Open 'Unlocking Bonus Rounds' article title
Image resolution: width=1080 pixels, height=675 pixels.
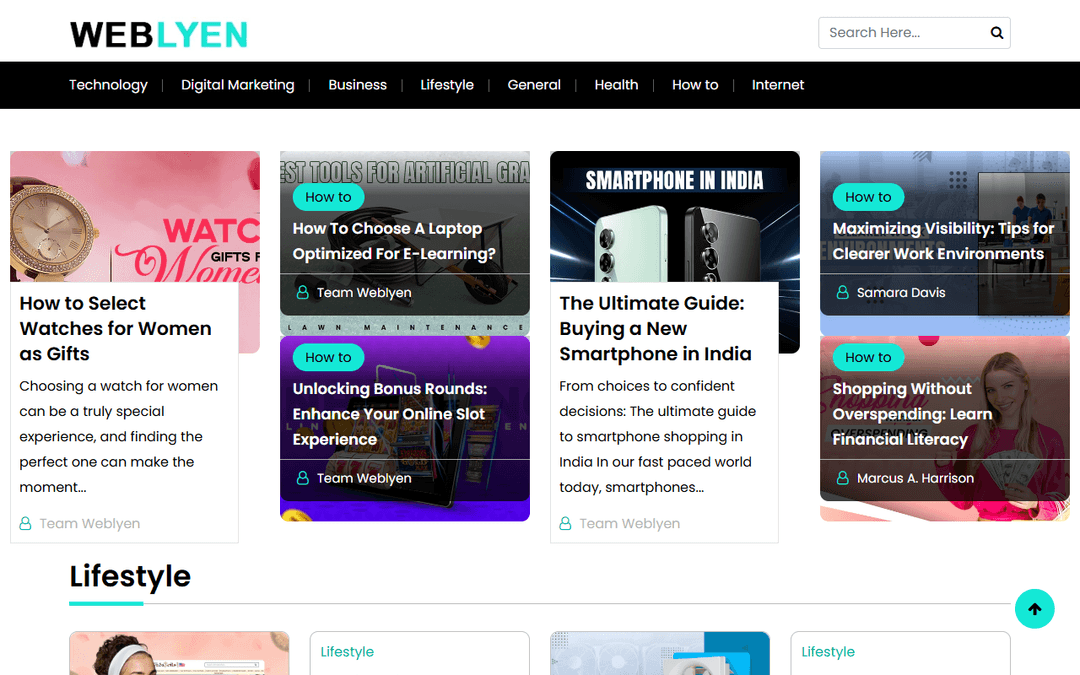pyautogui.click(x=390, y=414)
